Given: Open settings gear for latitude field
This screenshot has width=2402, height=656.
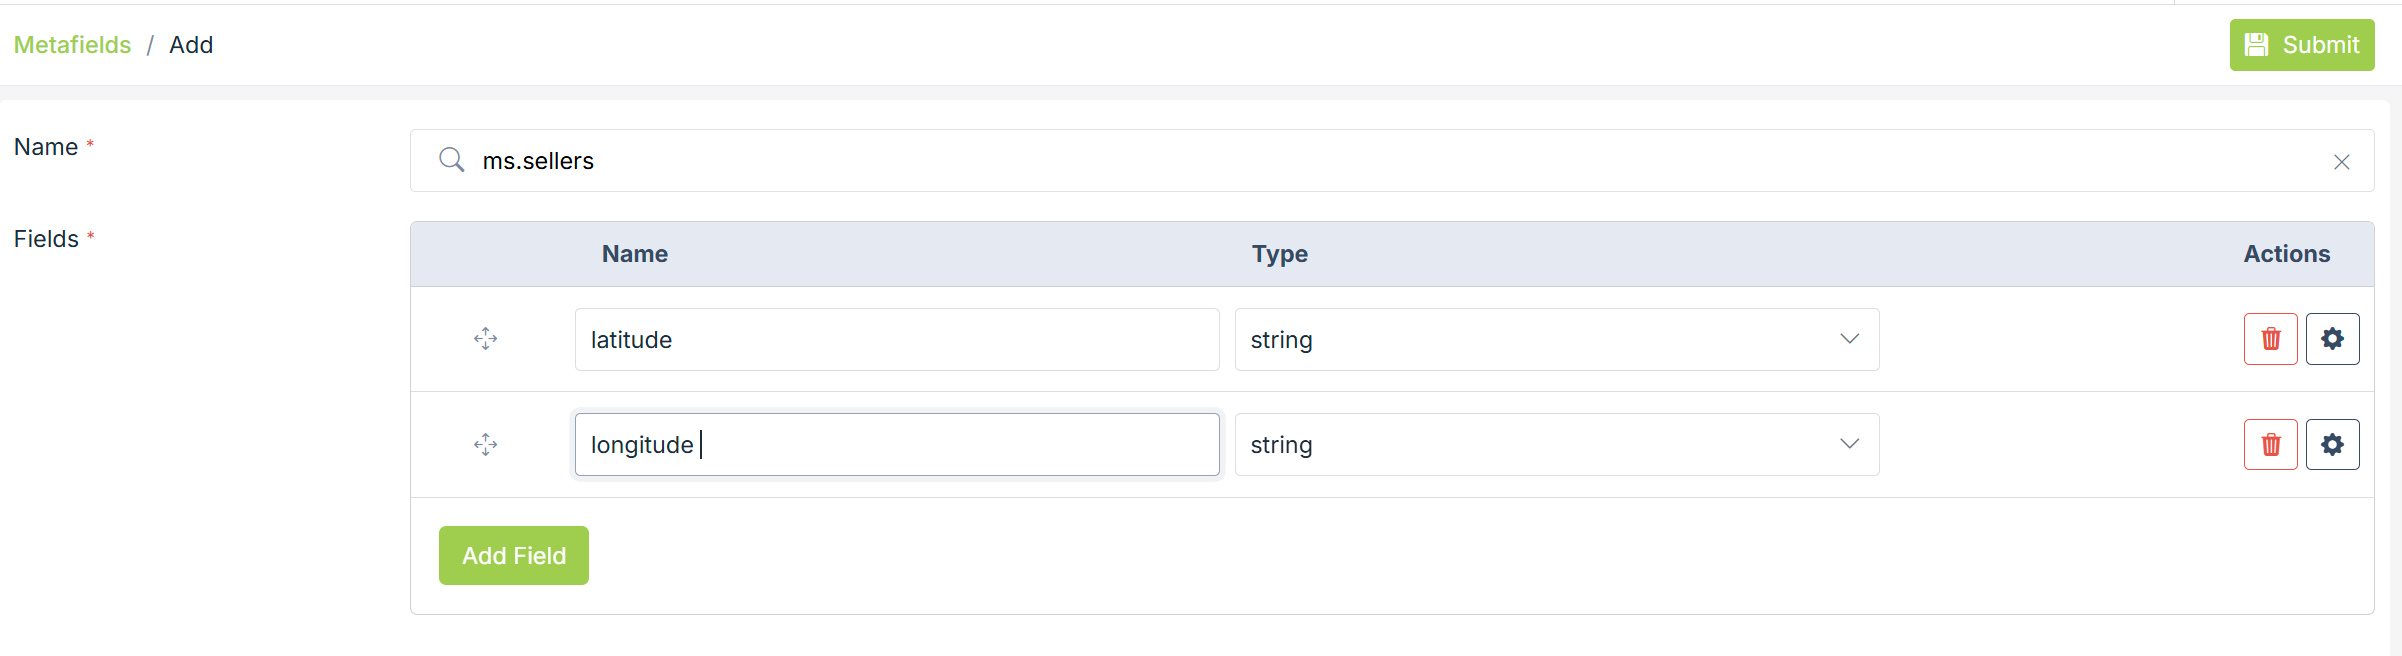Looking at the screenshot, I should [2332, 339].
